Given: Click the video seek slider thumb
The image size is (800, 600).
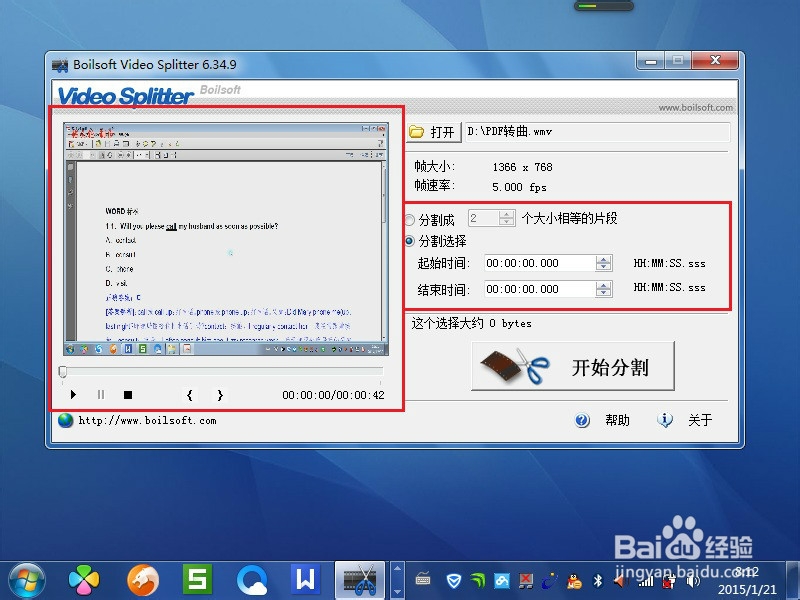Looking at the screenshot, I should [x=63, y=371].
